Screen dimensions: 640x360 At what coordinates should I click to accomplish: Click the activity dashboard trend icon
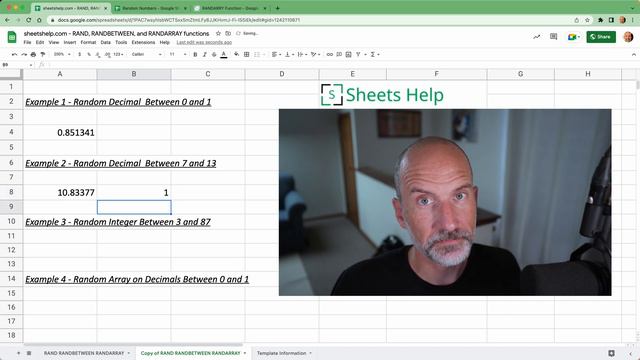[x=536, y=37]
